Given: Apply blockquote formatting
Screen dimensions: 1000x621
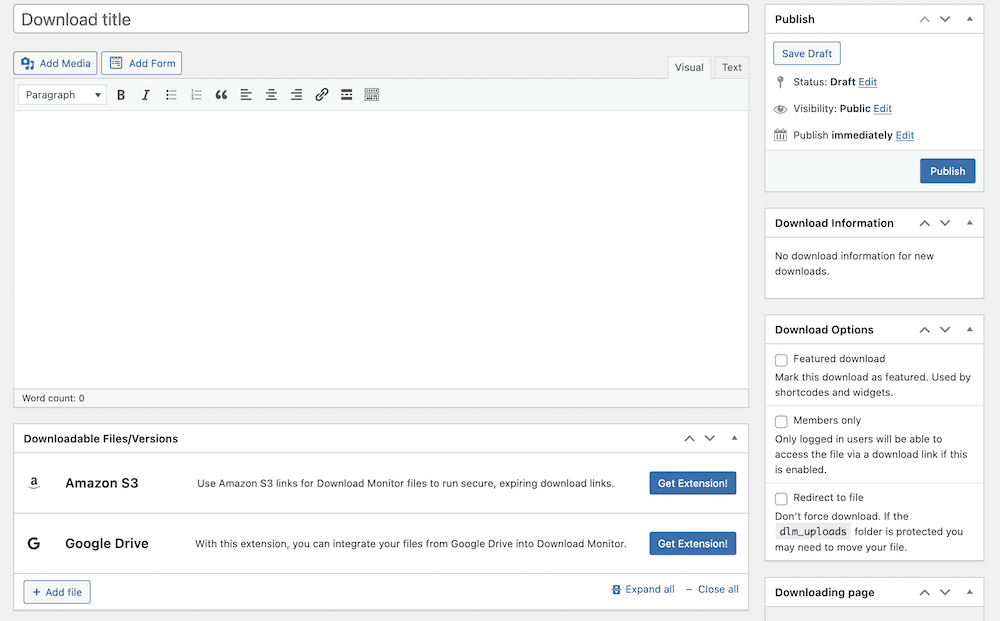Looking at the screenshot, I should click(221, 95).
